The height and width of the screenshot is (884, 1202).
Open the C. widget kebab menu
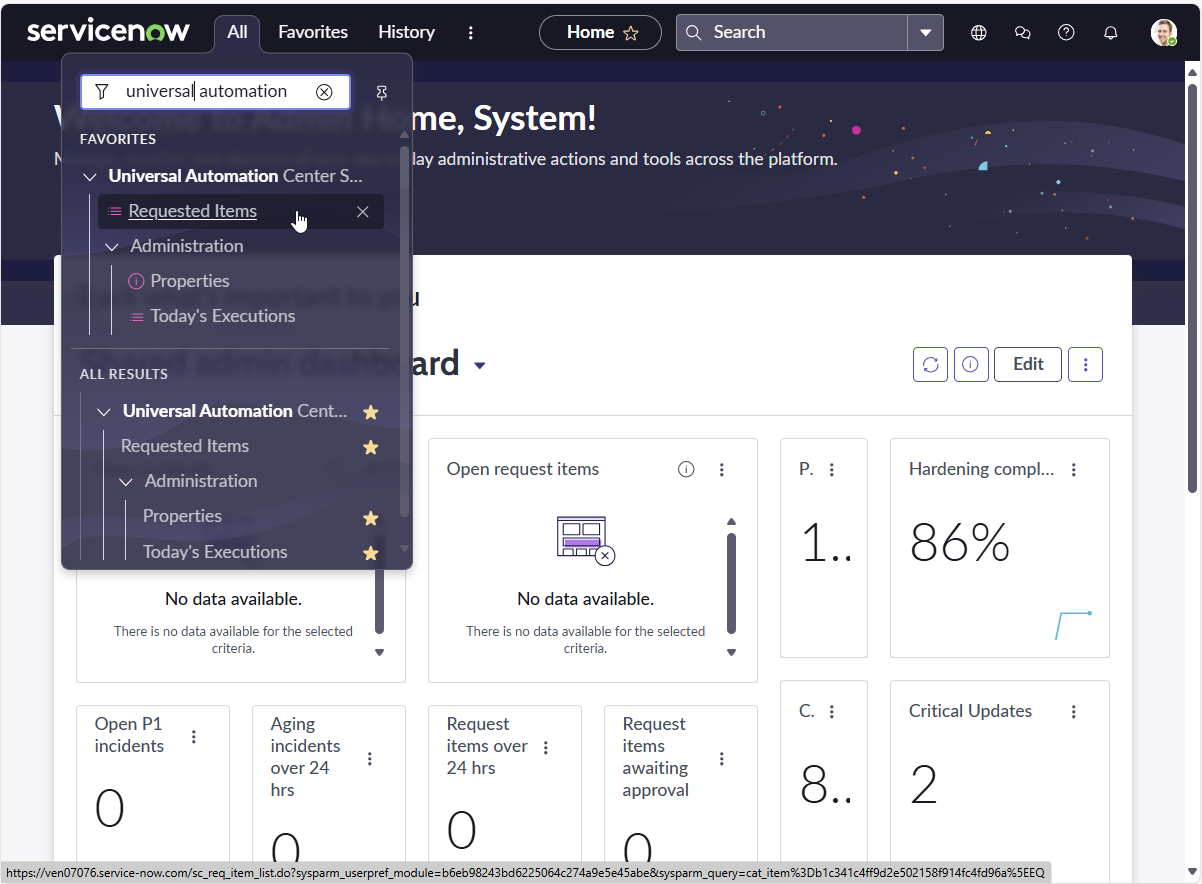coord(832,711)
